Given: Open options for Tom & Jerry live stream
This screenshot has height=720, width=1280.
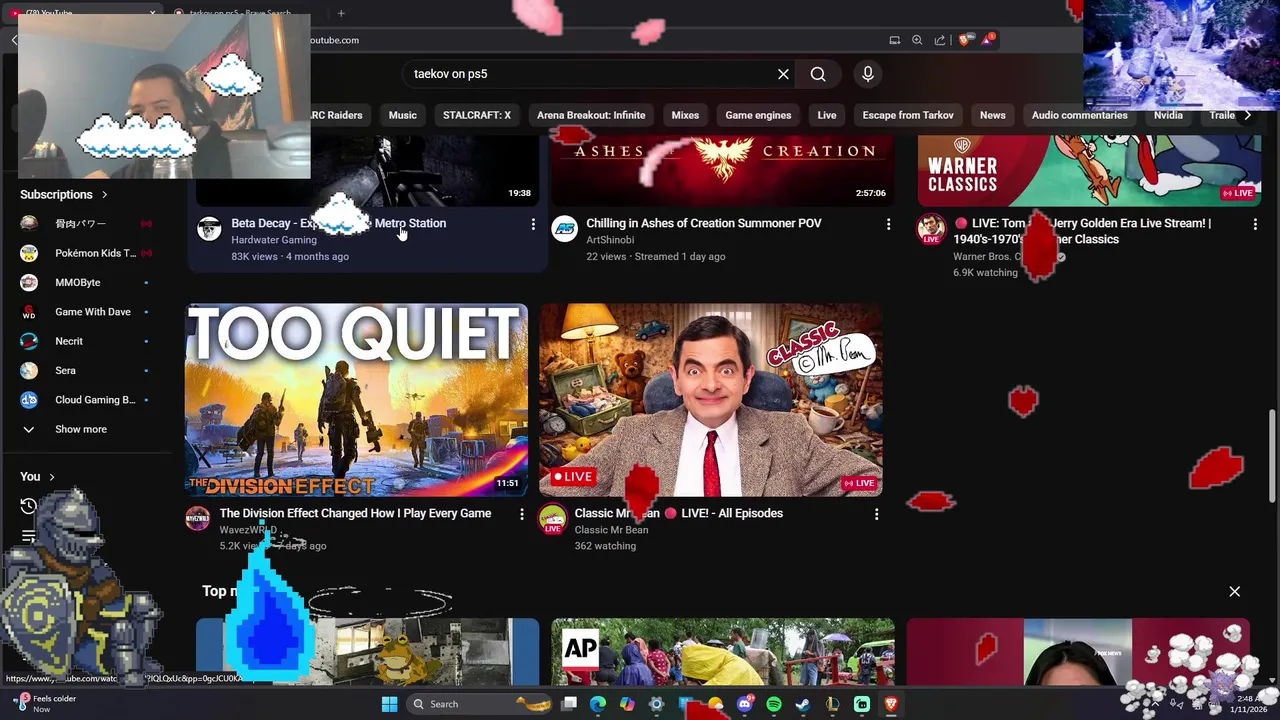Looking at the screenshot, I should 1255,224.
